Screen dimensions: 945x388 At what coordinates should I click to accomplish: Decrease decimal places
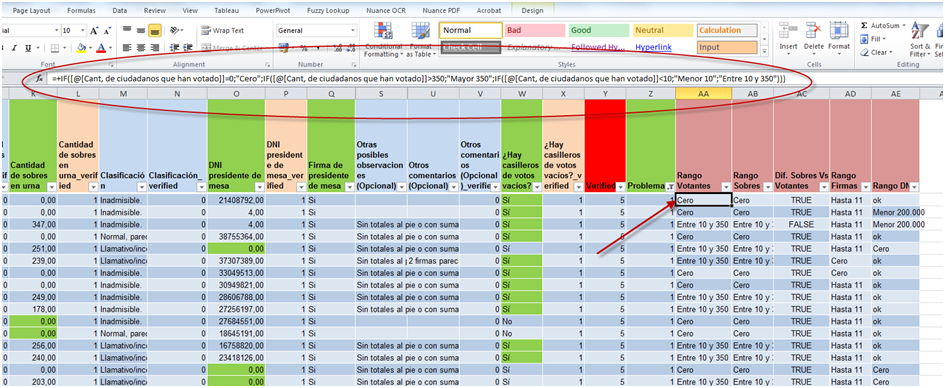tap(350, 48)
